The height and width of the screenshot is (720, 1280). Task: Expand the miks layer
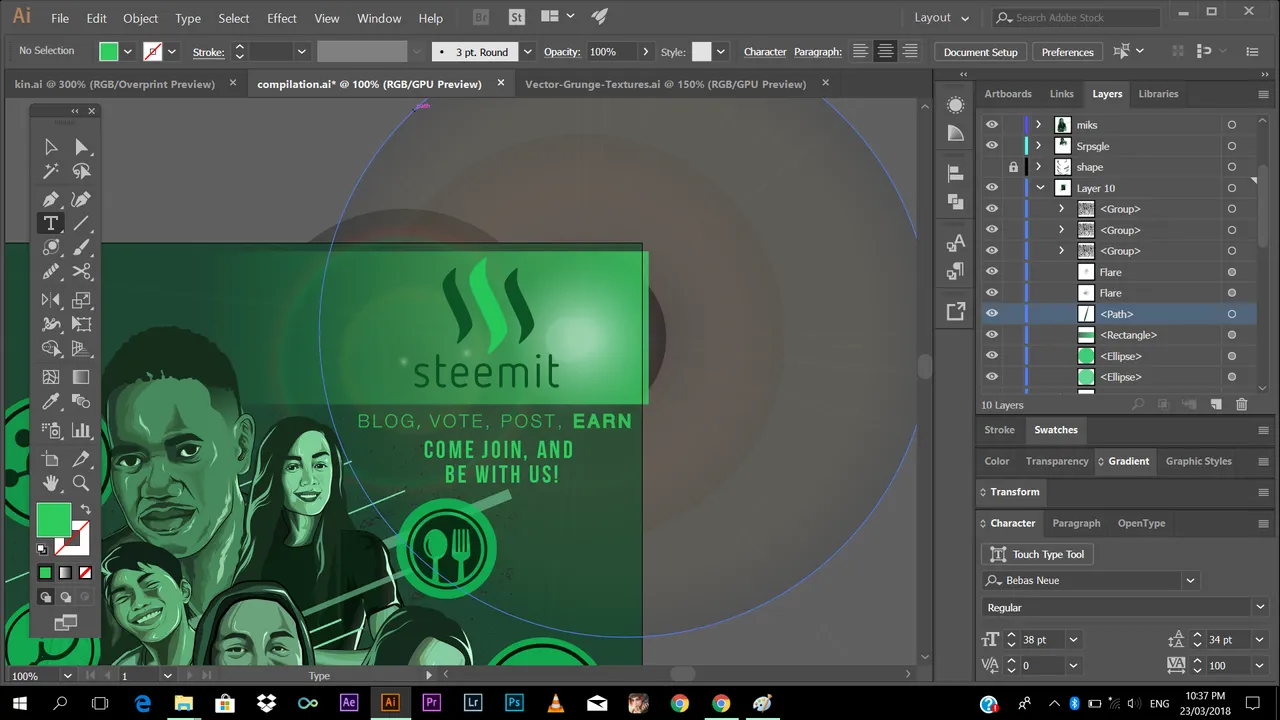tap(1038, 125)
